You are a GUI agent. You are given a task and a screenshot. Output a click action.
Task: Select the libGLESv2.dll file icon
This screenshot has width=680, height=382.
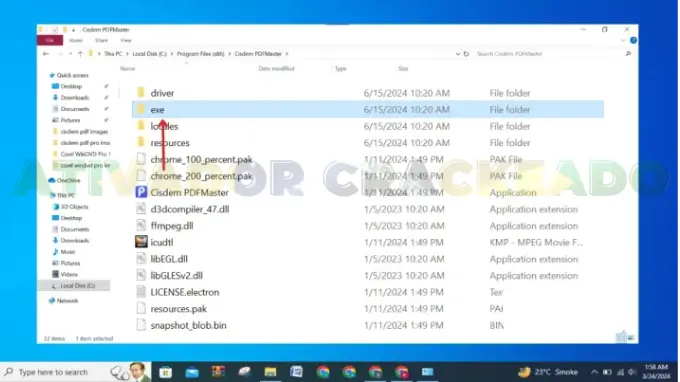tap(141, 275)
